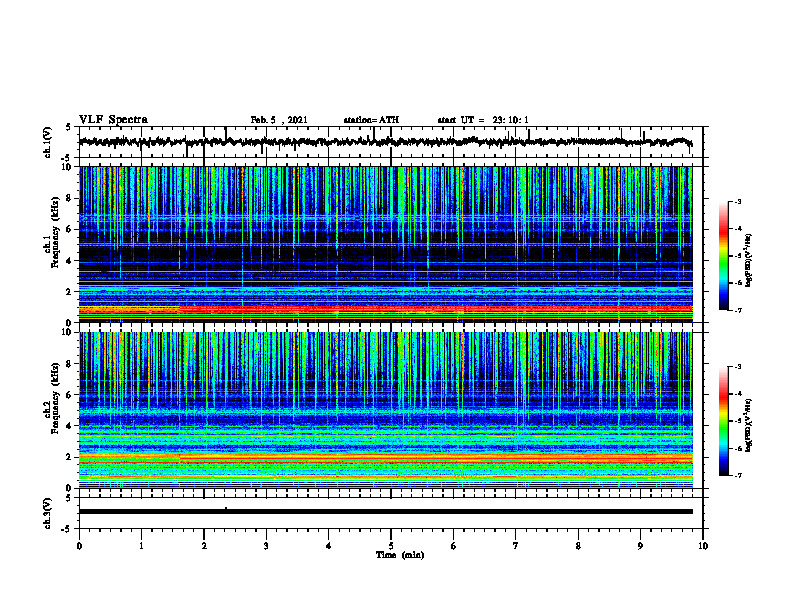Click the 'ch.1(V)' axis label
The height and width of the screenshot is (612, 792).
[48, 142]
